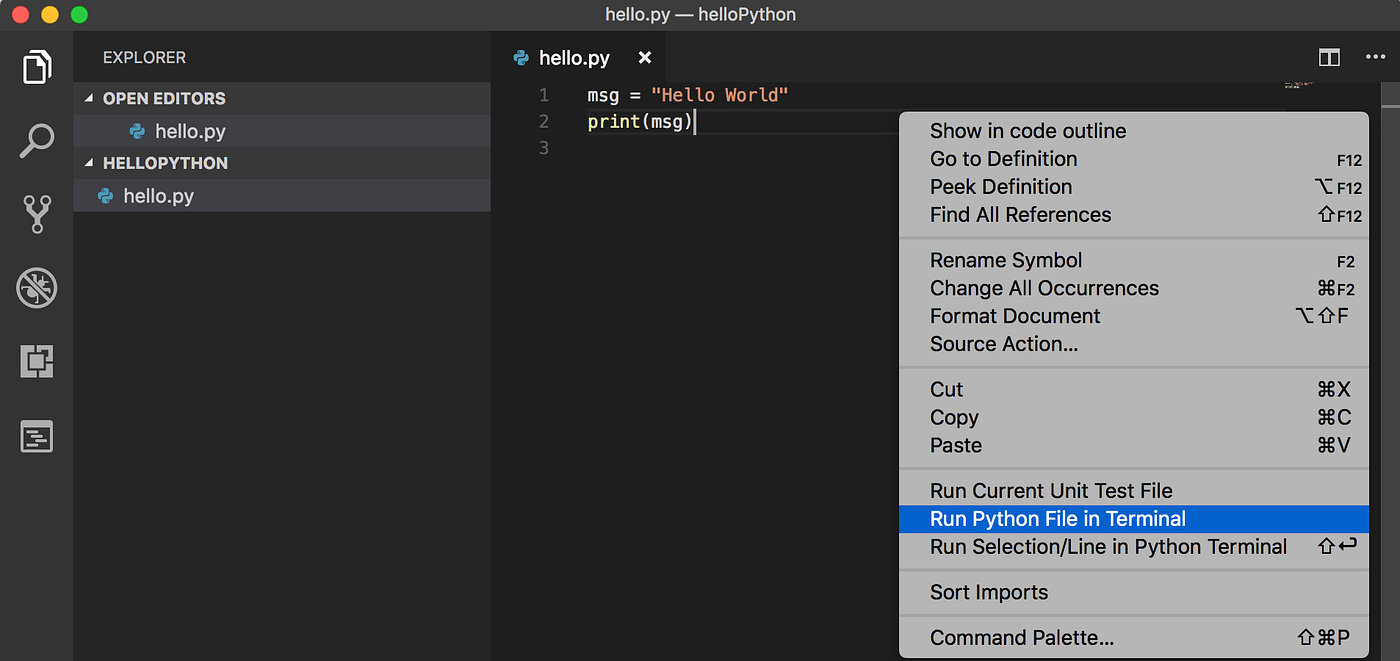Collapse the Open Editors section
1400x661 pixels.
point(89,98)
